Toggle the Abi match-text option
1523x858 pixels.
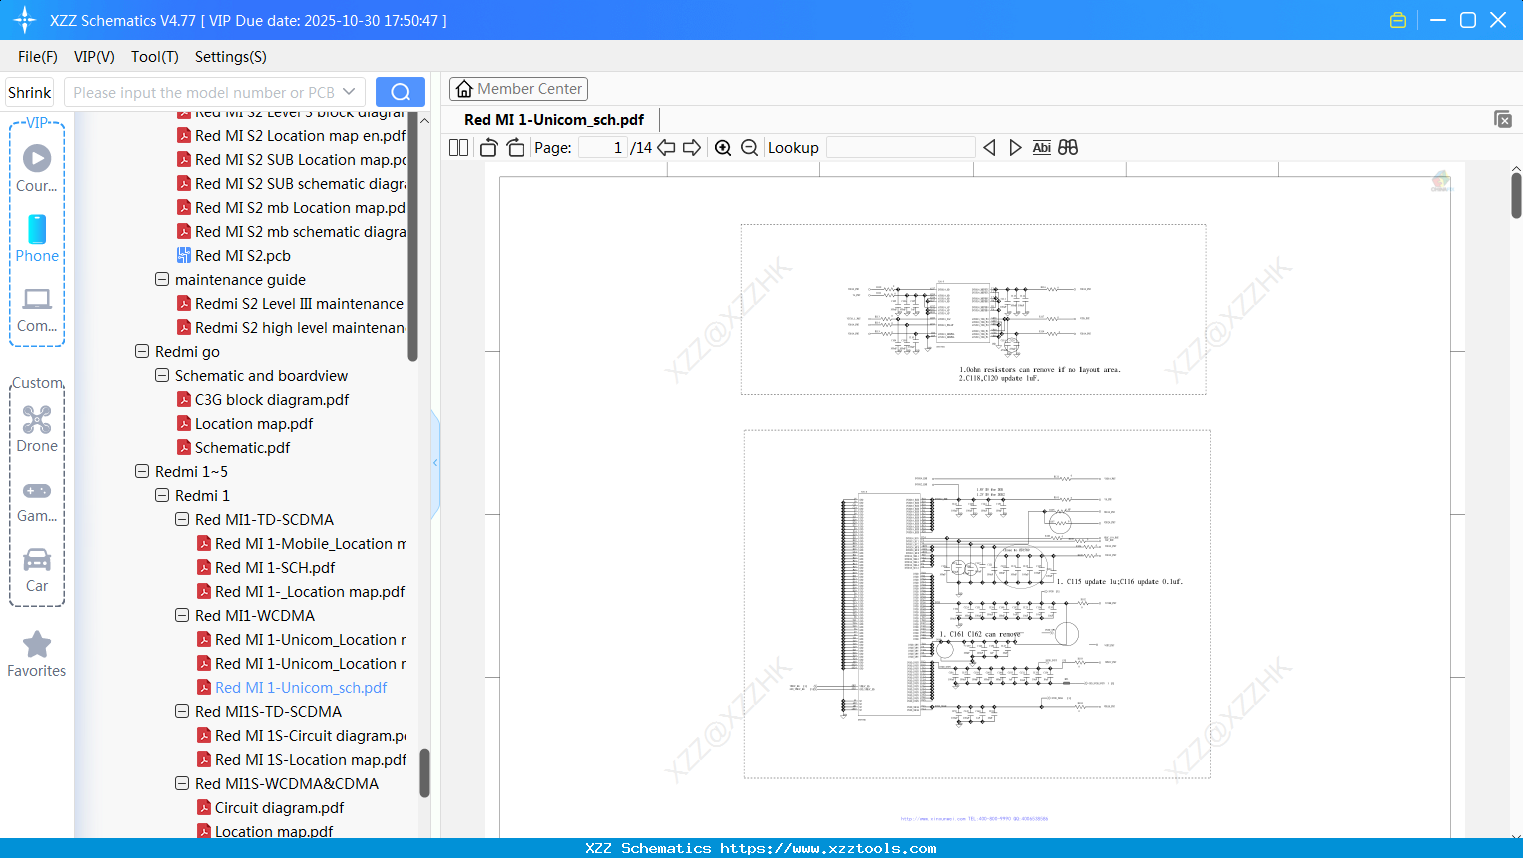[1042, 148]
